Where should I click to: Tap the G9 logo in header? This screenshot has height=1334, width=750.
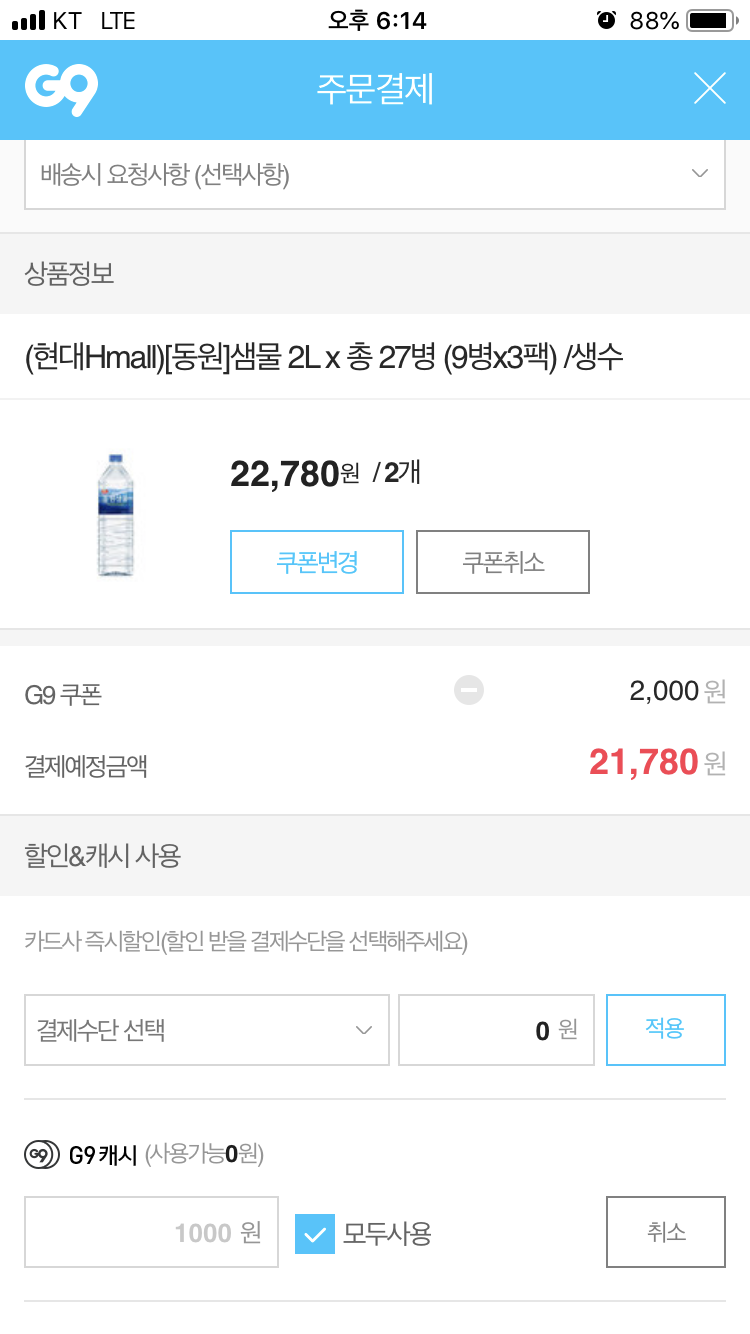click(x=61, y=90)
